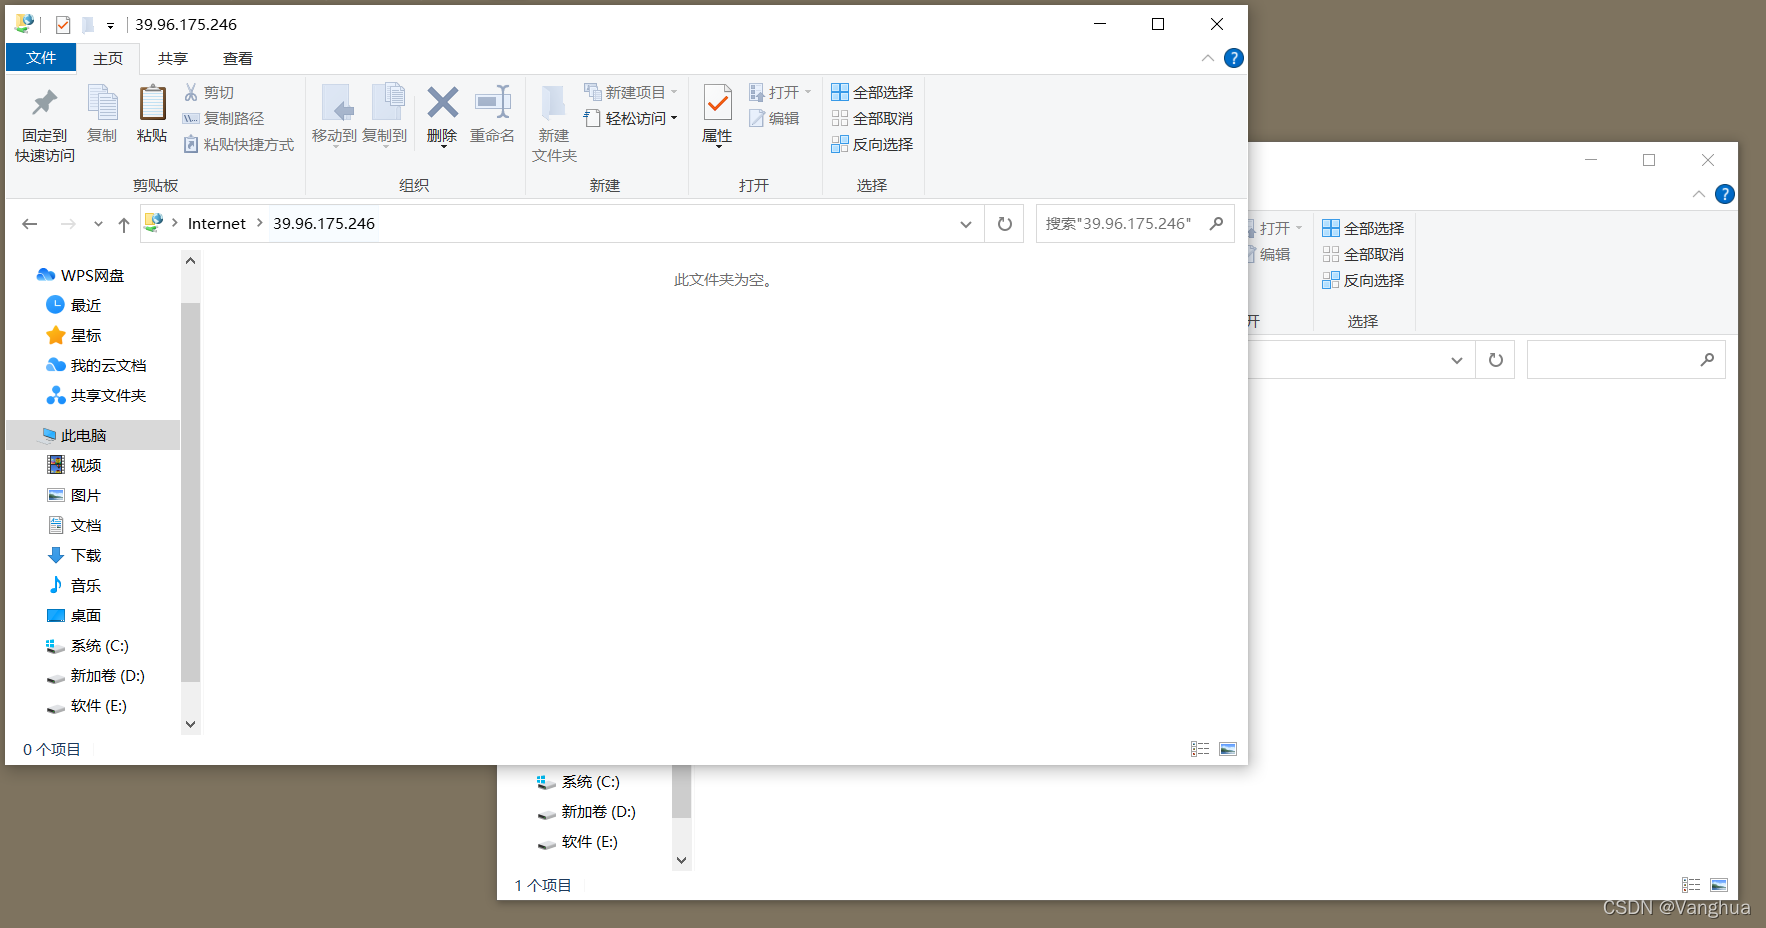
Task: Select WPS网盘 in the navigation pane
Action: 92,275
